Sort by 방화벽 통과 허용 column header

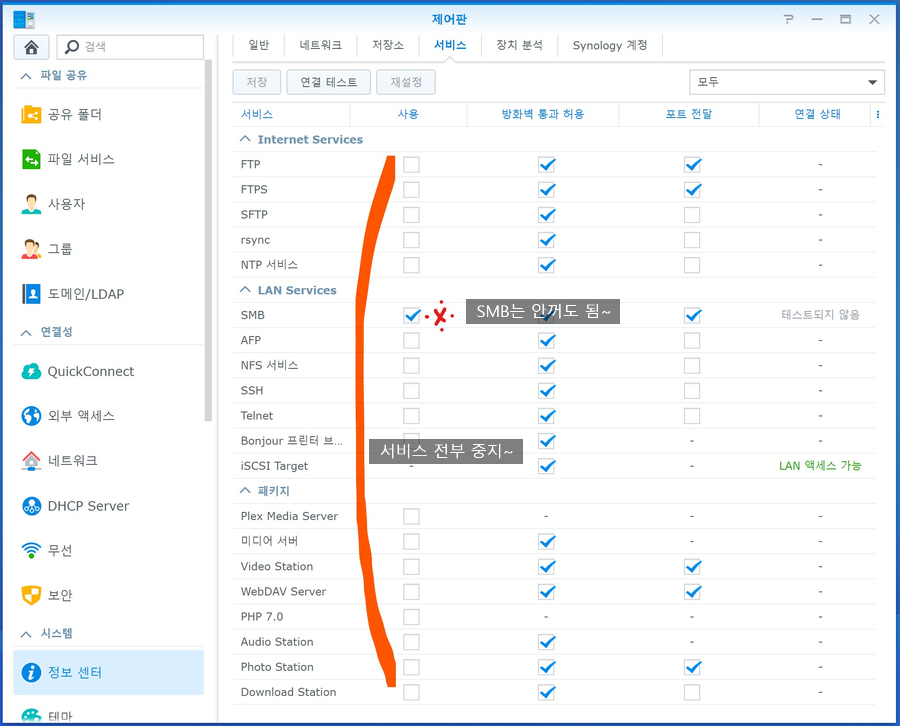click(x=542, y=114)
